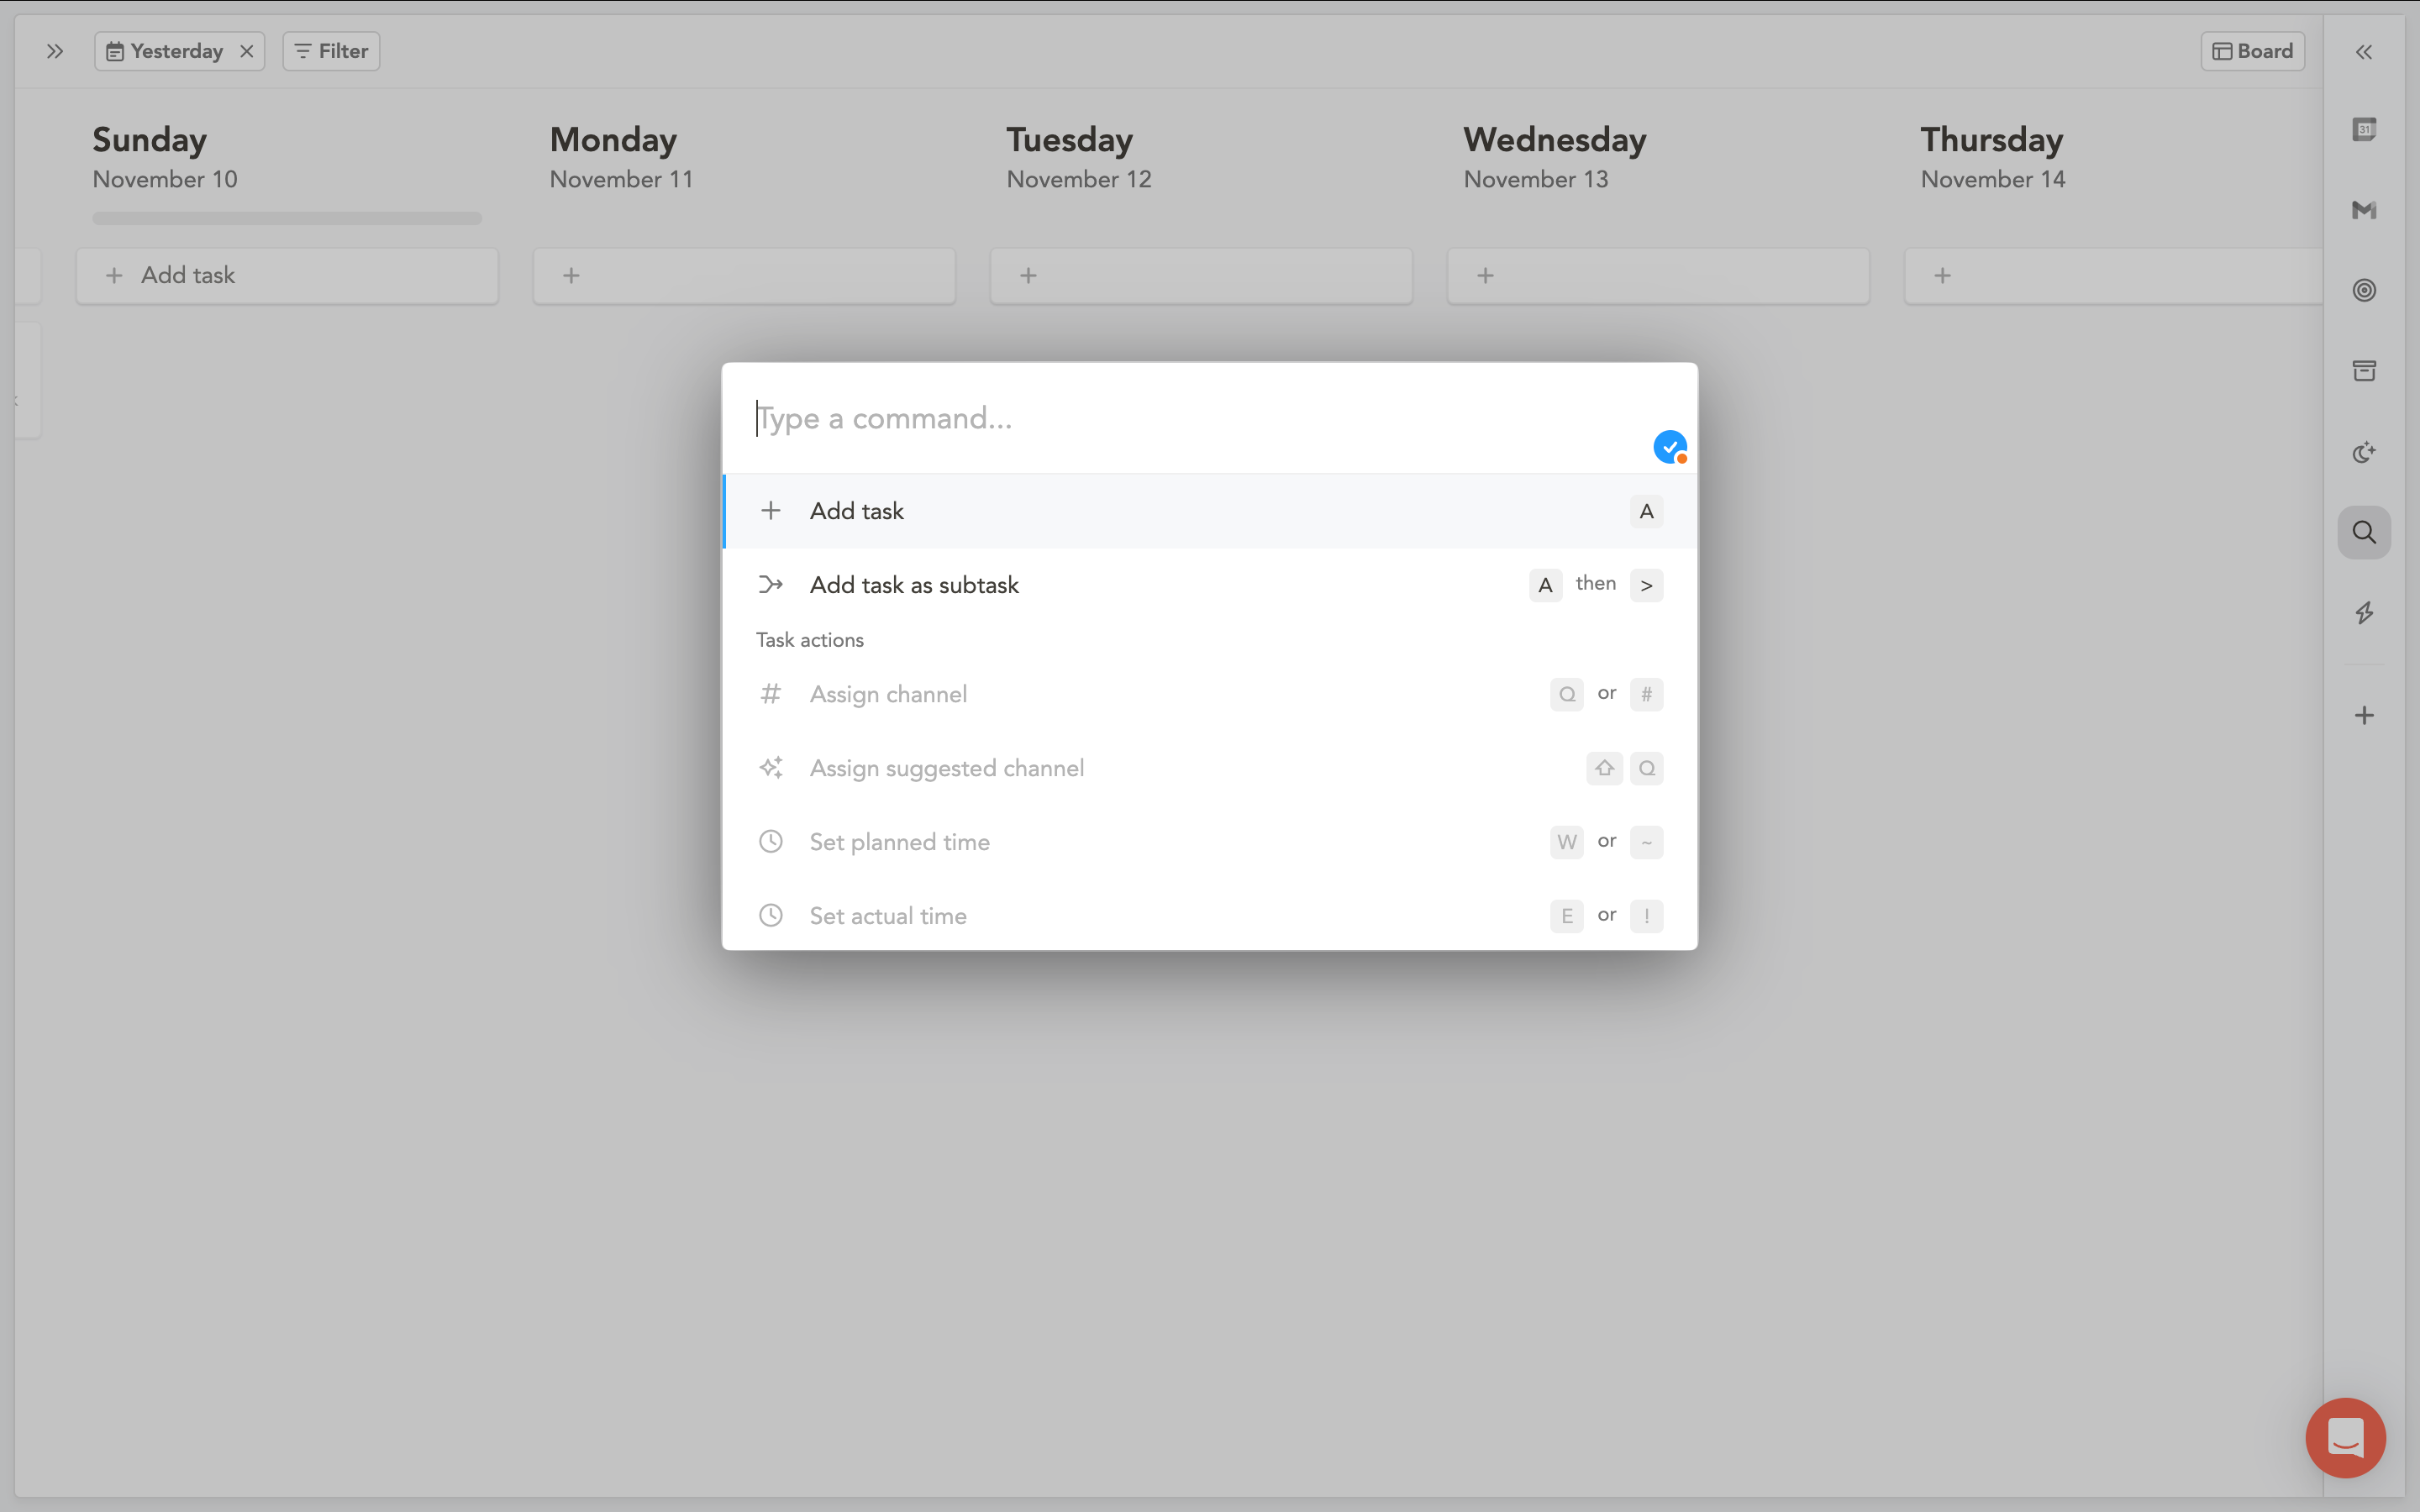Collapse the right panel with double chevron
Image resolution: width=2420 pixels, height=1512 pixels.
(x=2364, y=52)
